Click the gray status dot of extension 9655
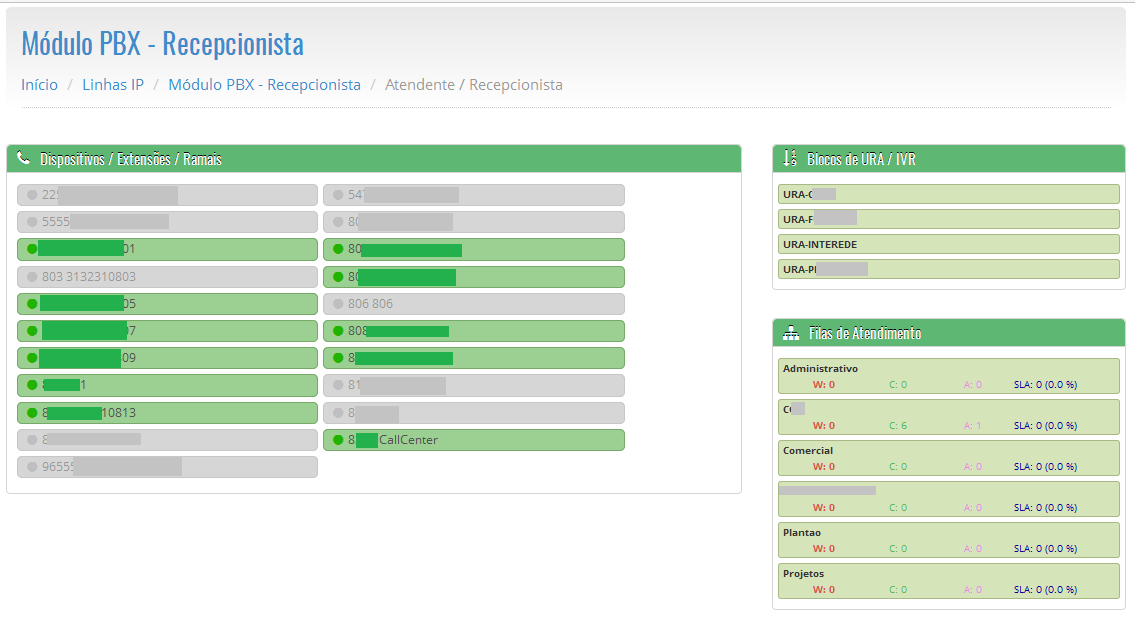The image size is (1135, 633). pyautogui.click(x=32, y=467)
